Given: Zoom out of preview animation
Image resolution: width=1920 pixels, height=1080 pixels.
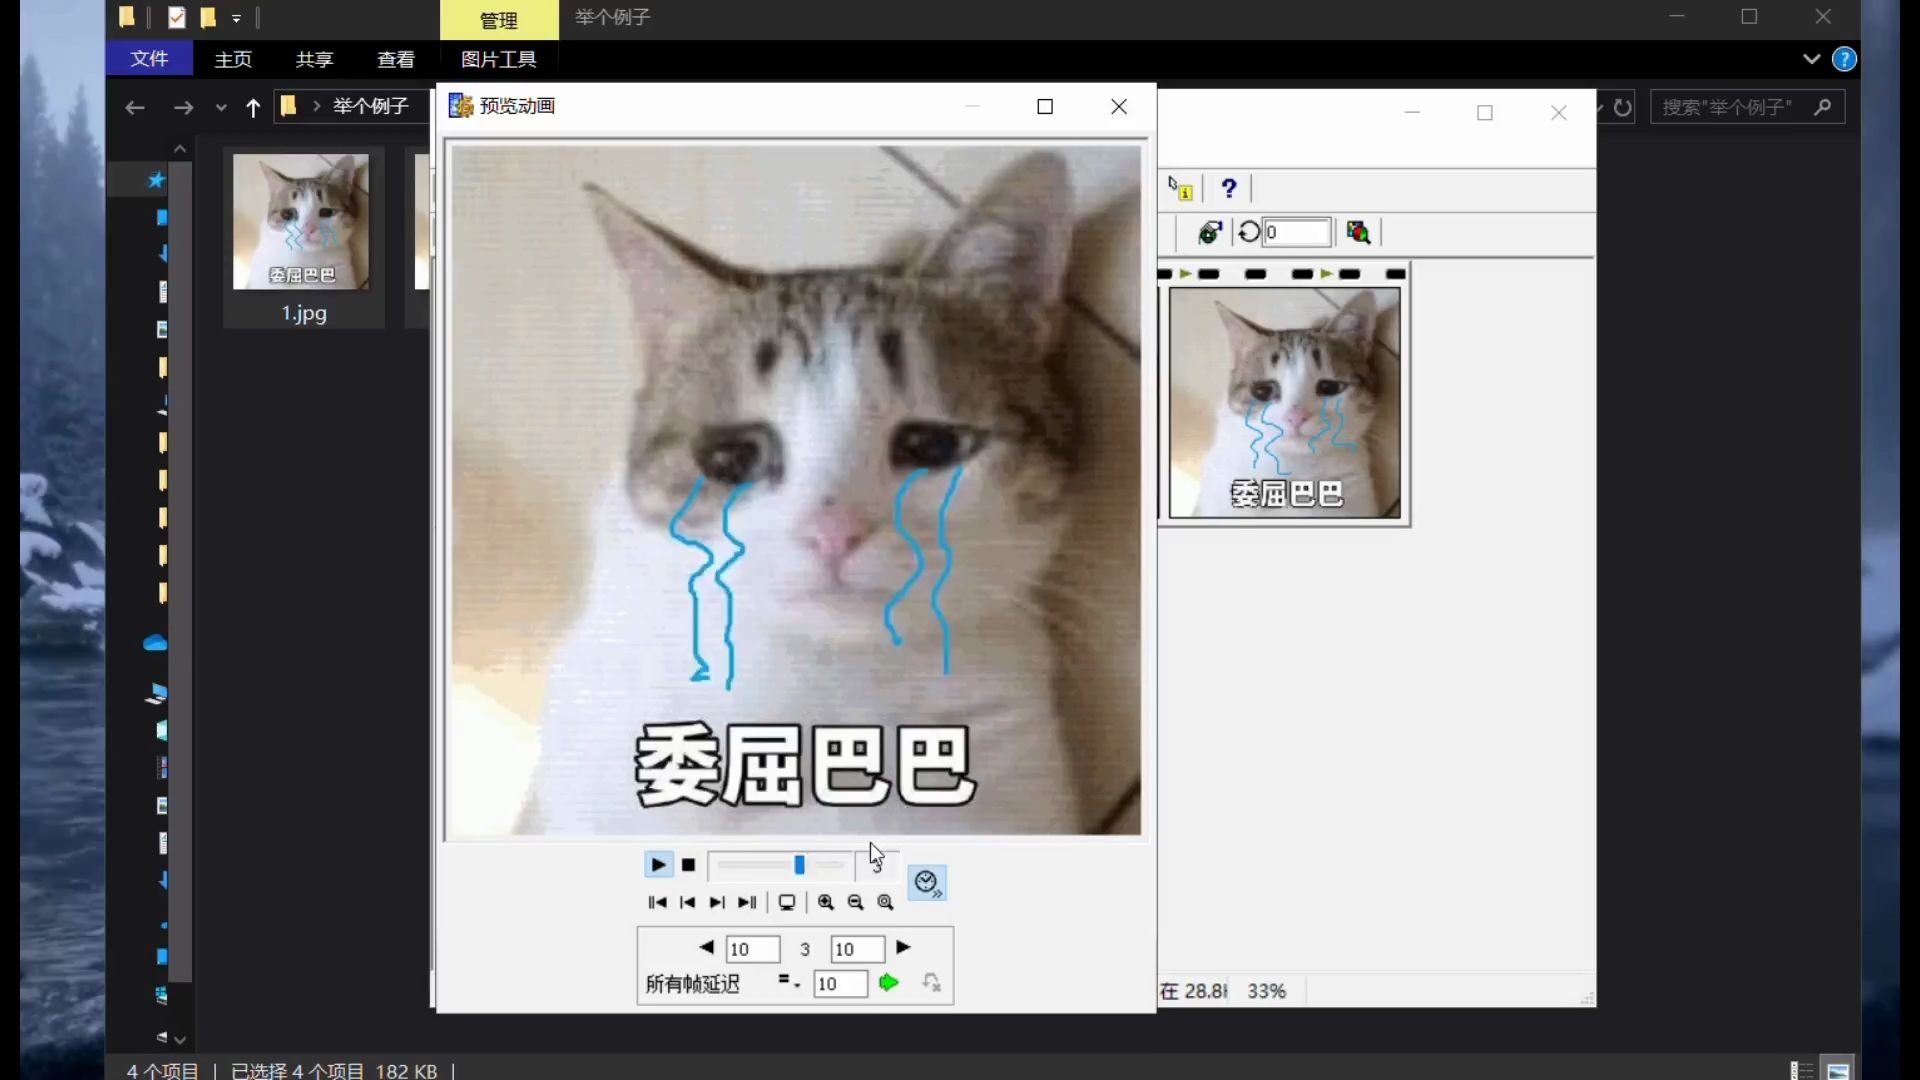Looking at the screenshot, I should (856, 902).
